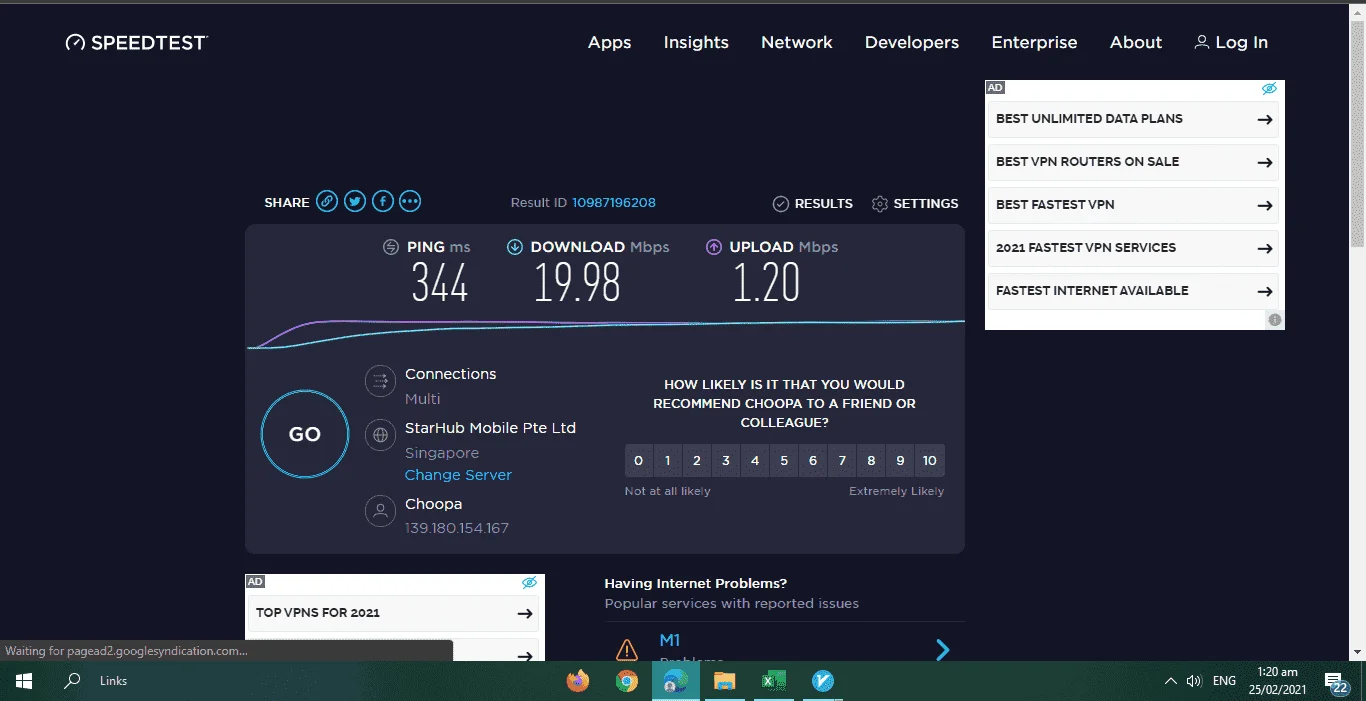
Task: Rate 3 on recommendation scale
Action: coord(726,461)
